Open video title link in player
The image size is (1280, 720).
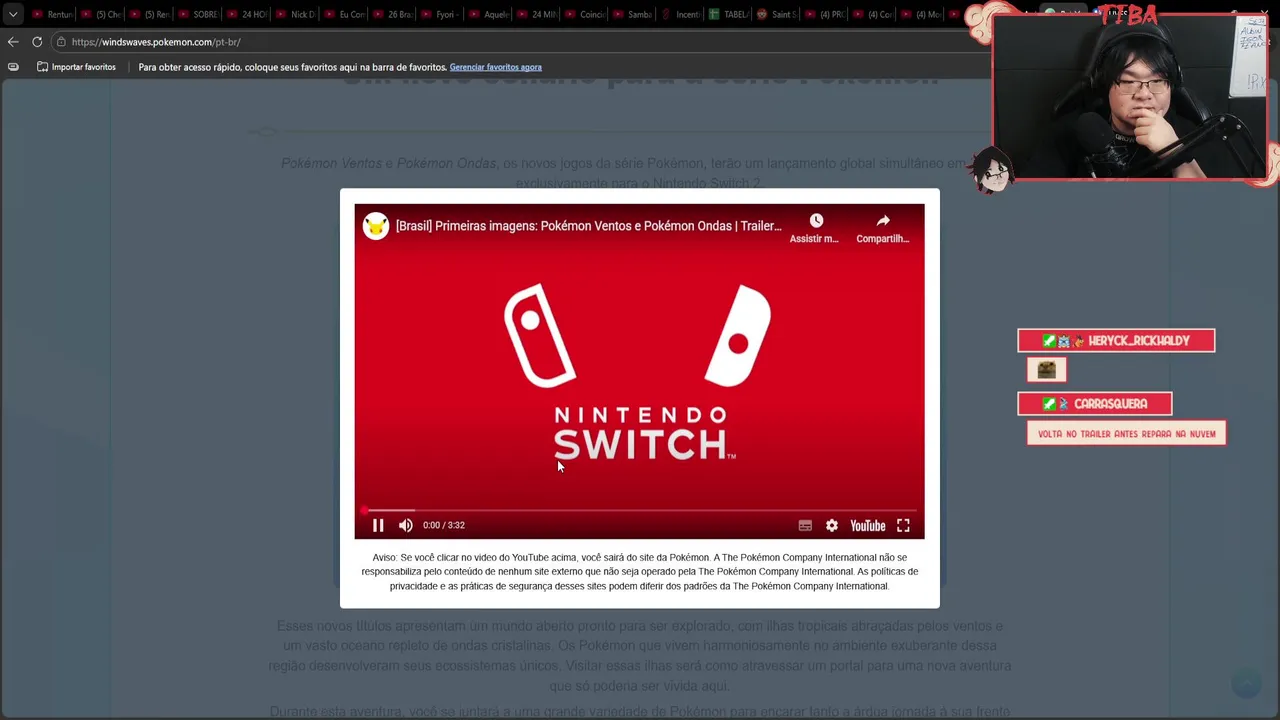click(x=588, y=226)
